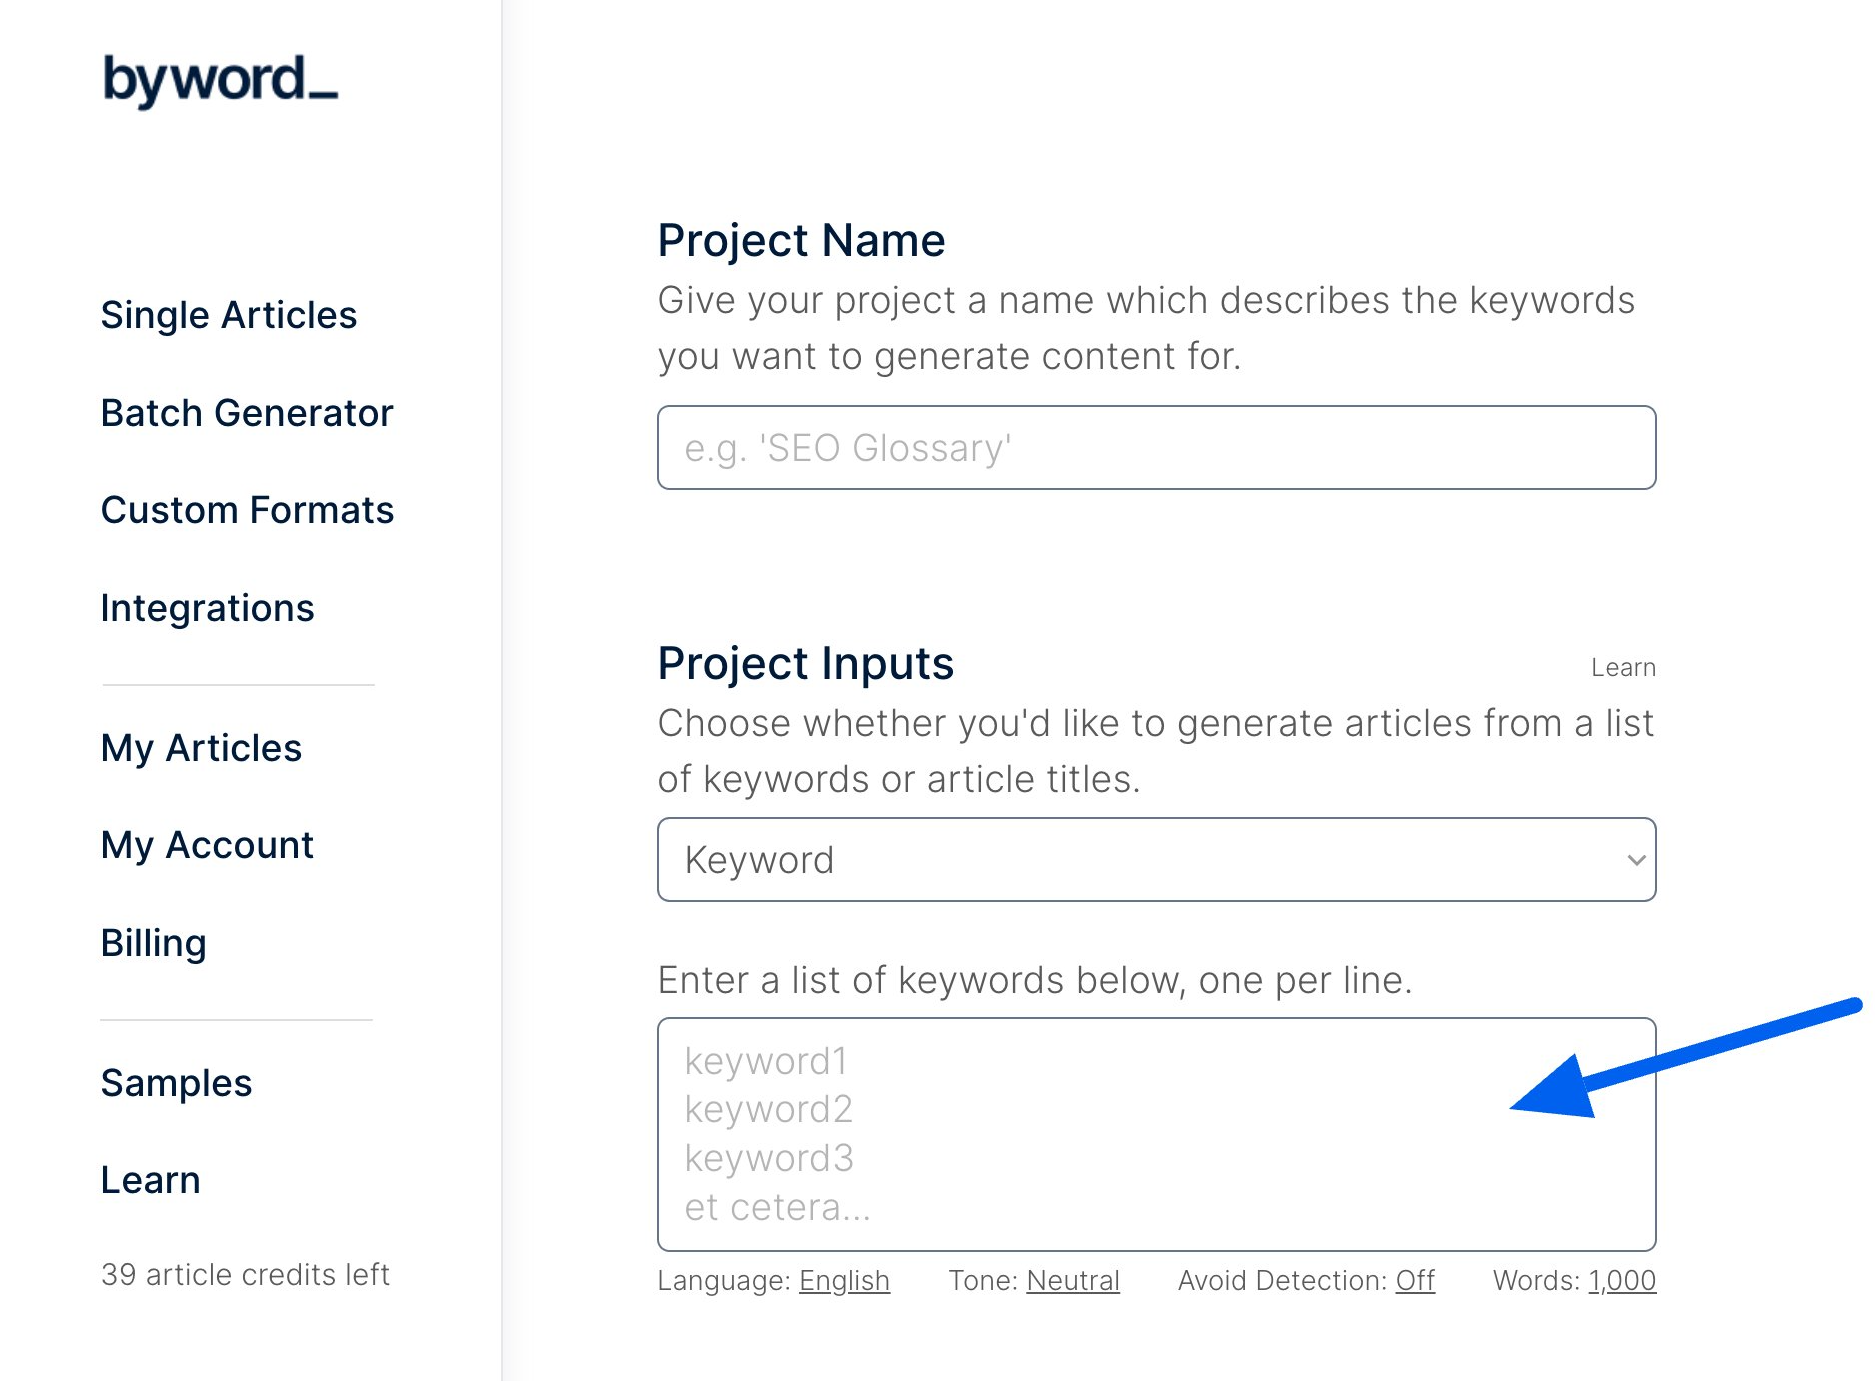Screen dimensions: 1875x1381
Task: Go to Billing
Action: [154, 943]
